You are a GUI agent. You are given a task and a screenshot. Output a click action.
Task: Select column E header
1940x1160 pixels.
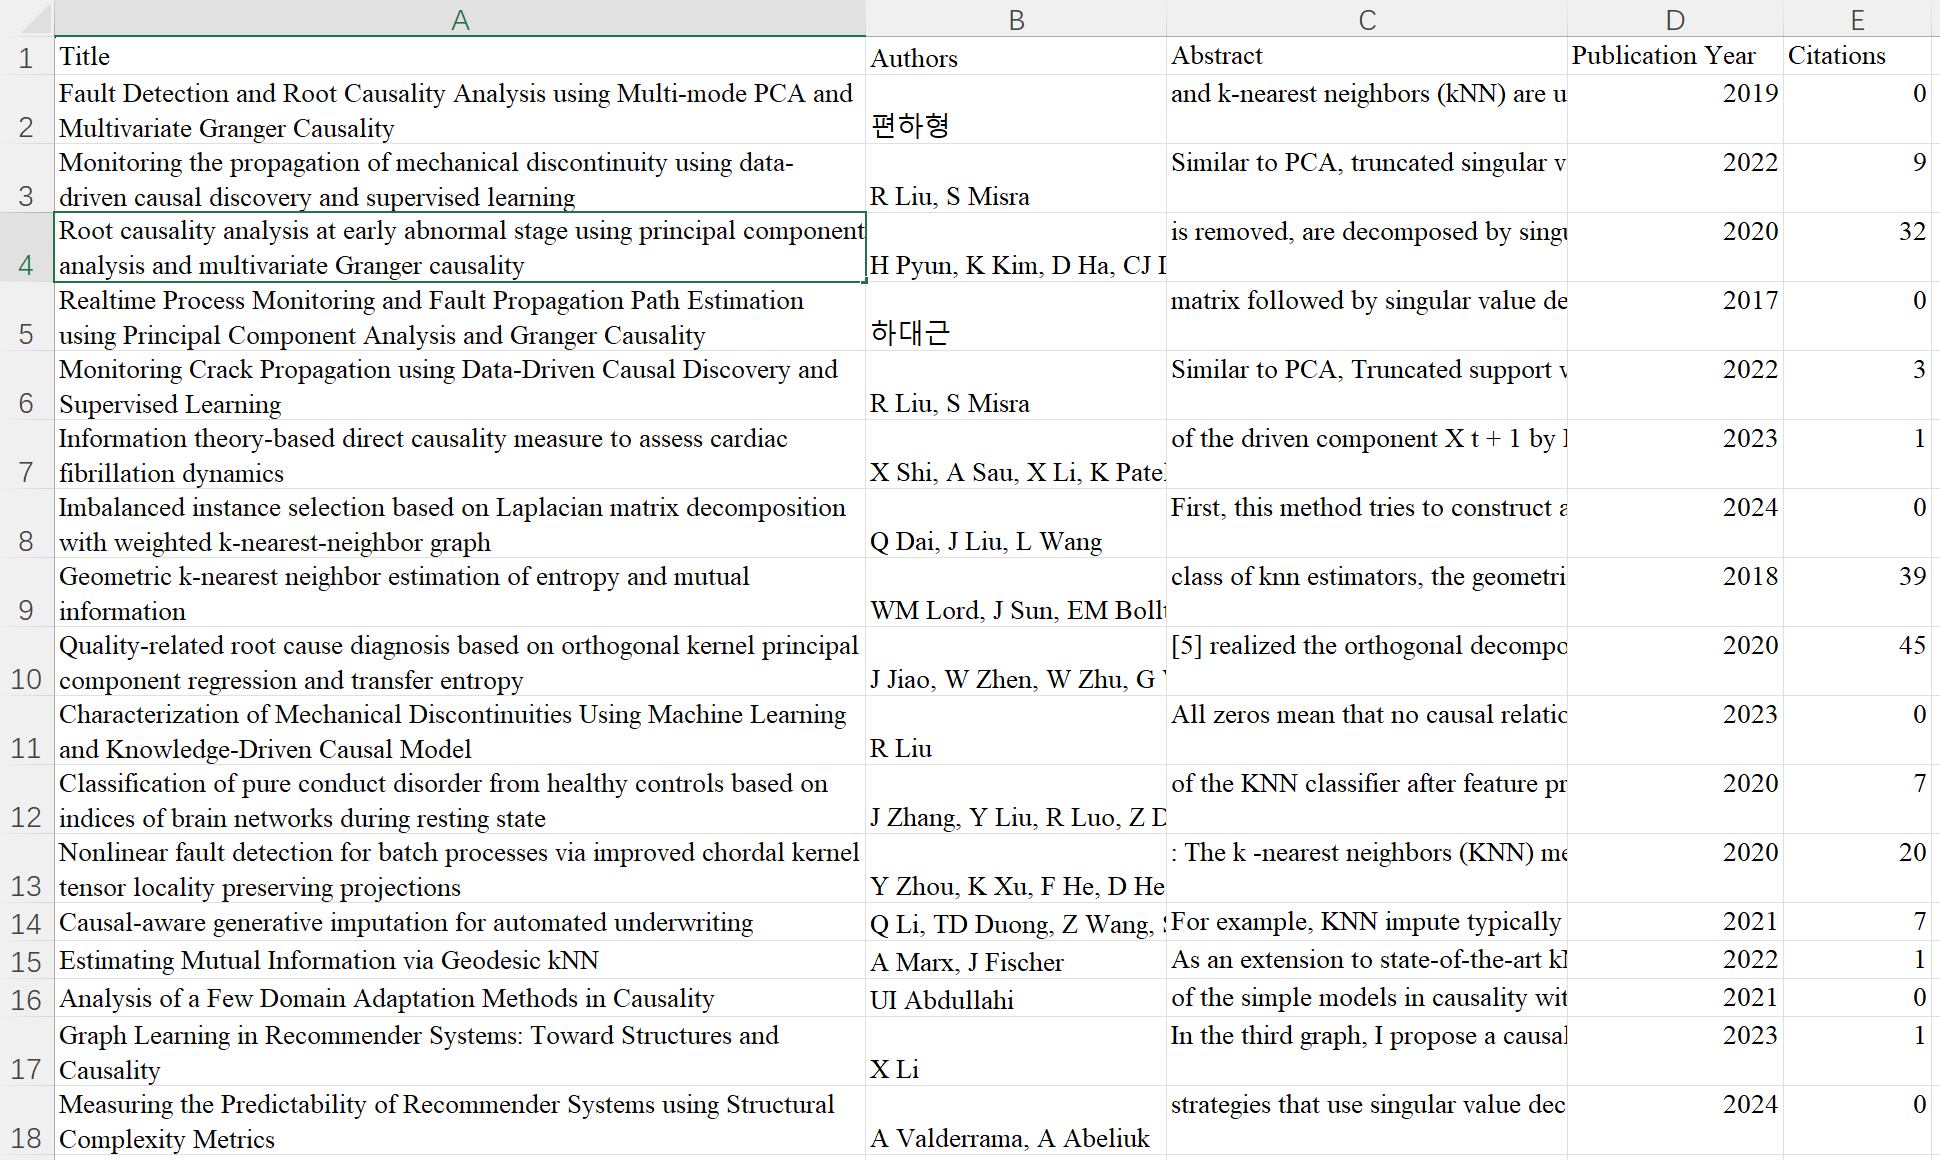(x=1856, y=19)
